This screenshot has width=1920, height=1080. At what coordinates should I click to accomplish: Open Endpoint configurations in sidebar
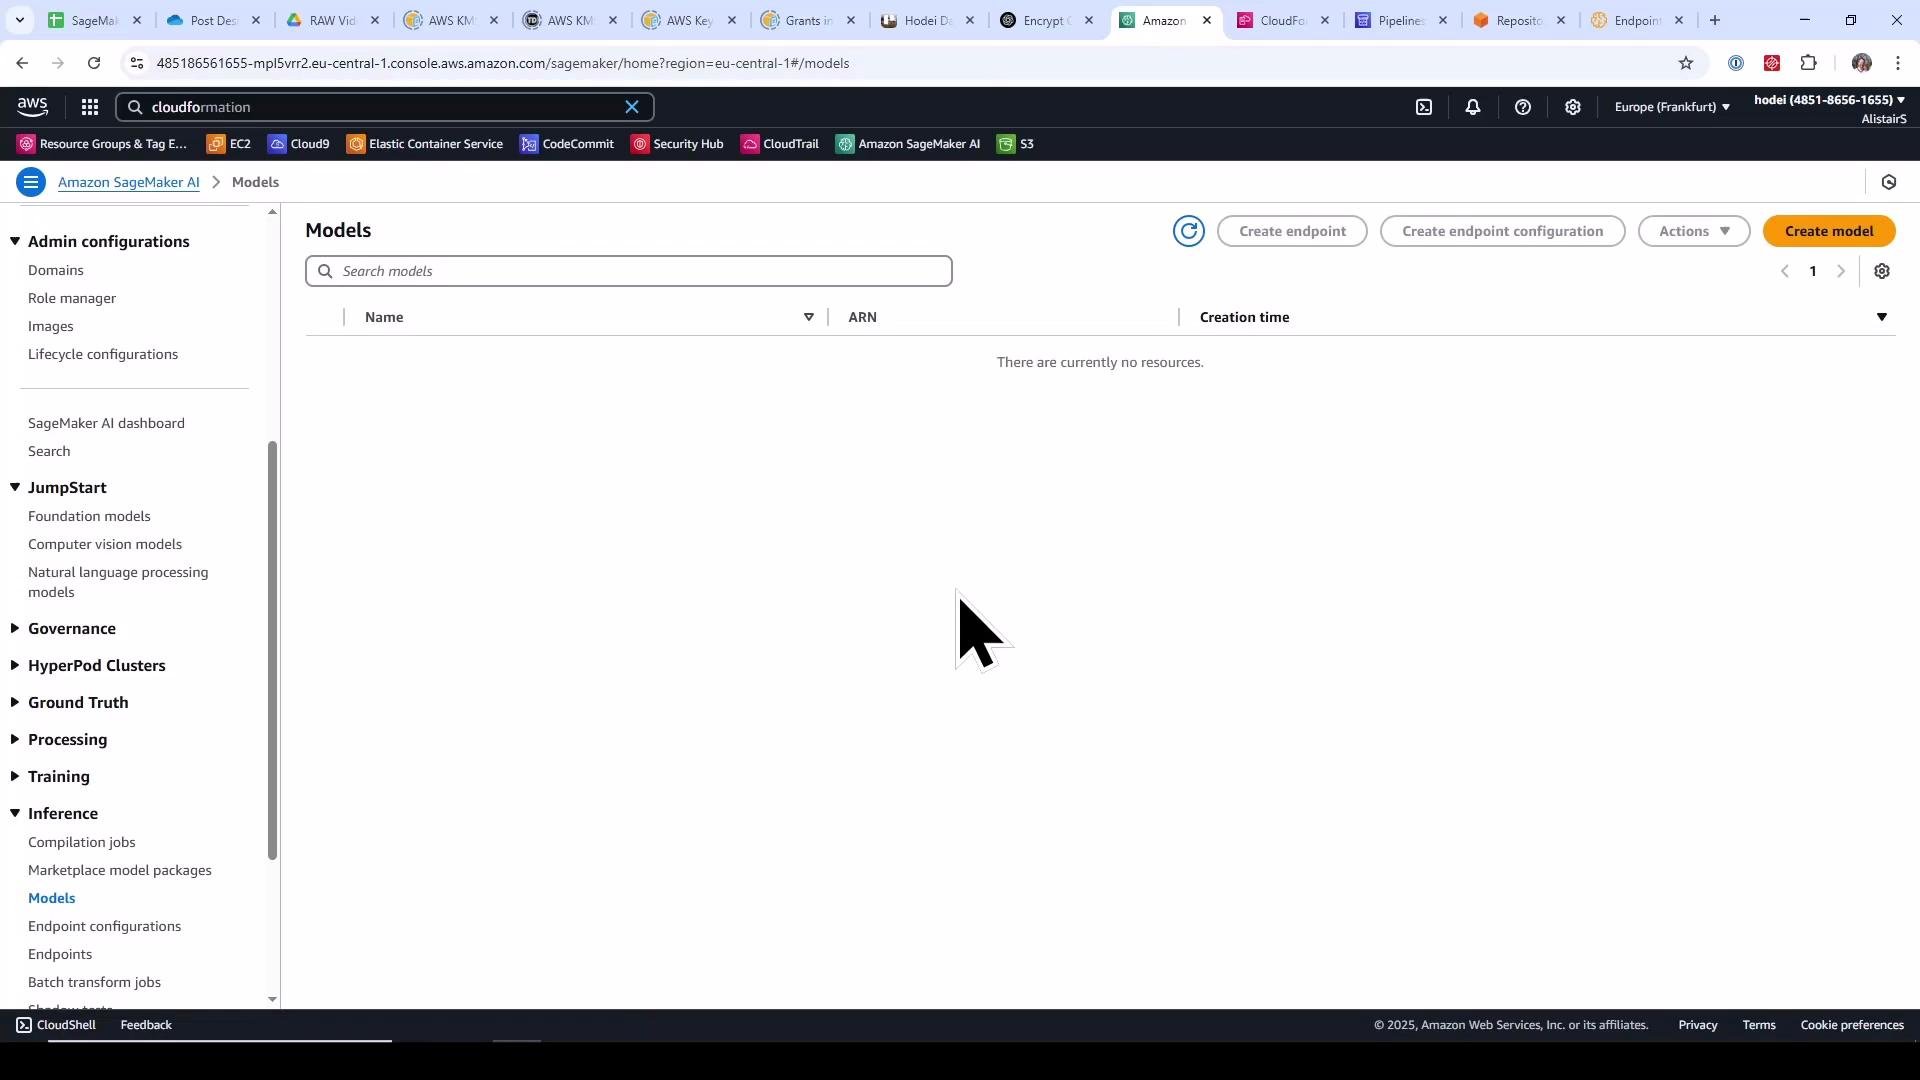click(x=105, y=926)
